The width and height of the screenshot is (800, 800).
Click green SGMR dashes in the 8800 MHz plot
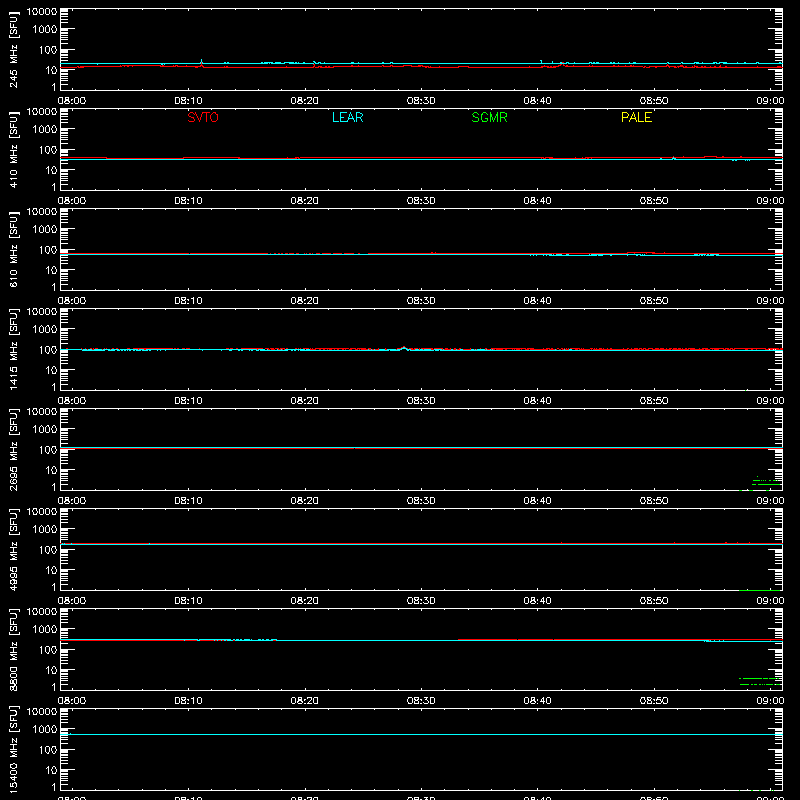[x=760, y=681]
